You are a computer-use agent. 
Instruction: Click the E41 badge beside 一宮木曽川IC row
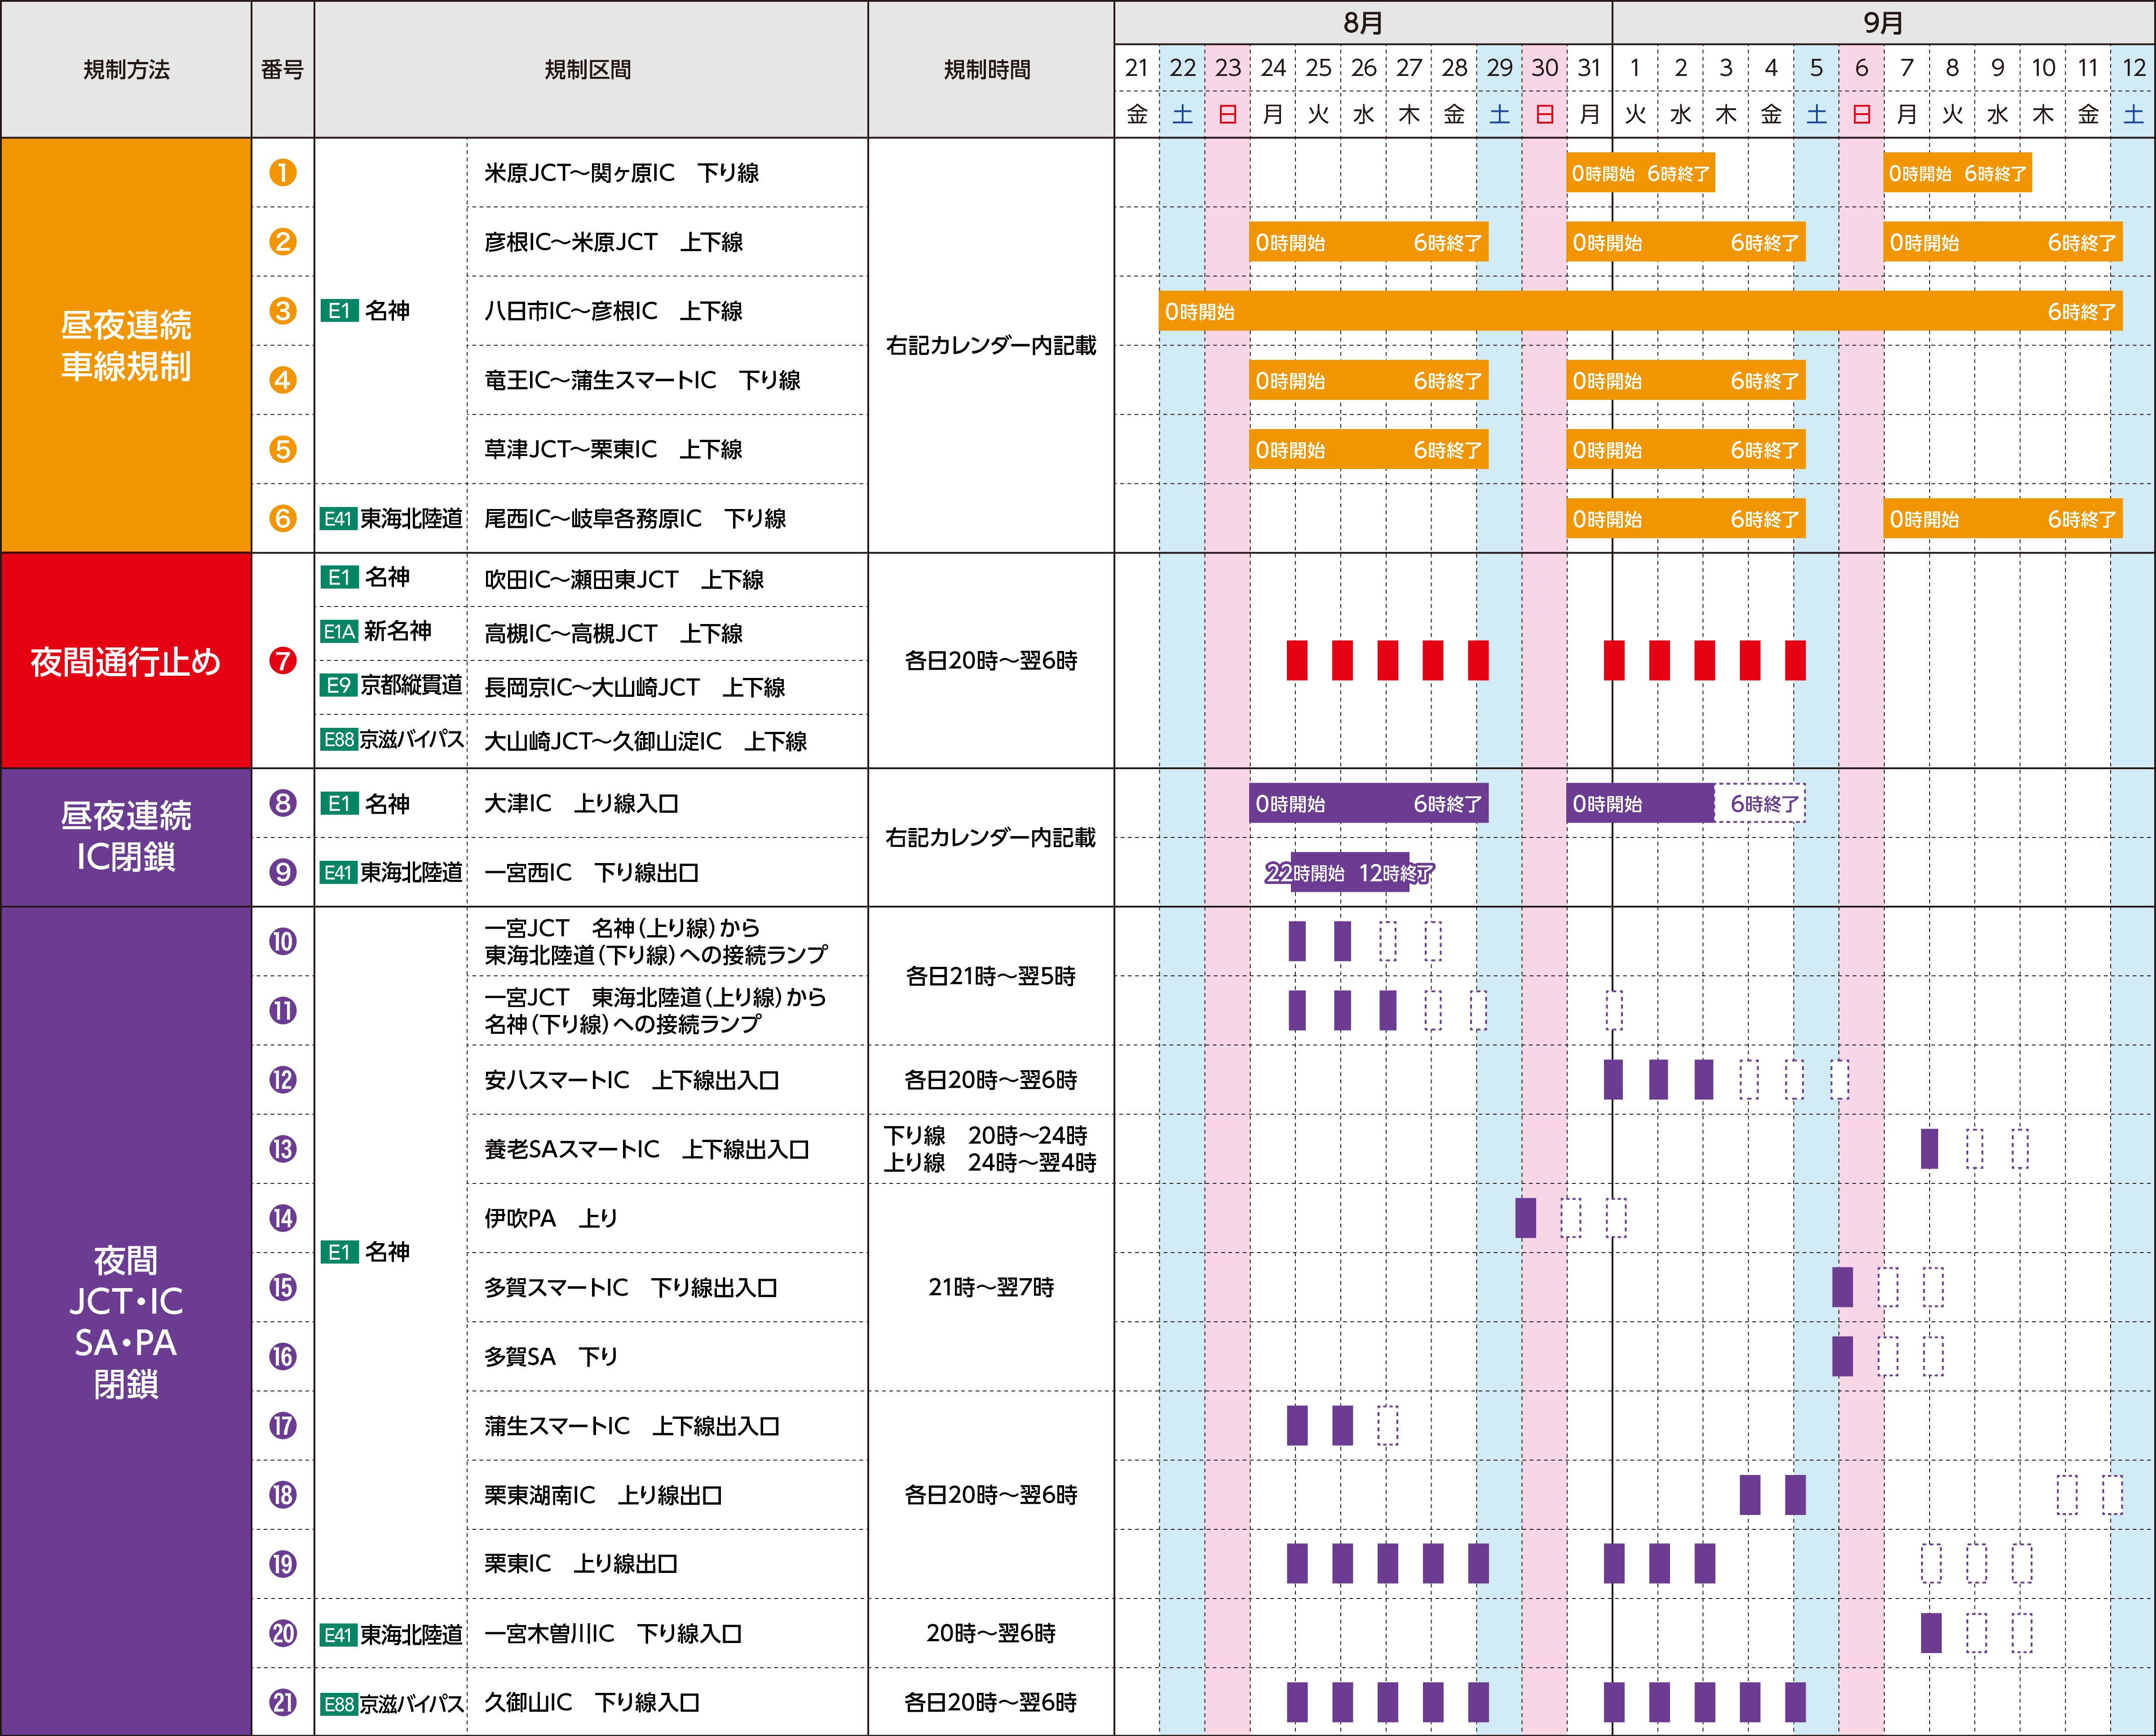point(339,1634)
